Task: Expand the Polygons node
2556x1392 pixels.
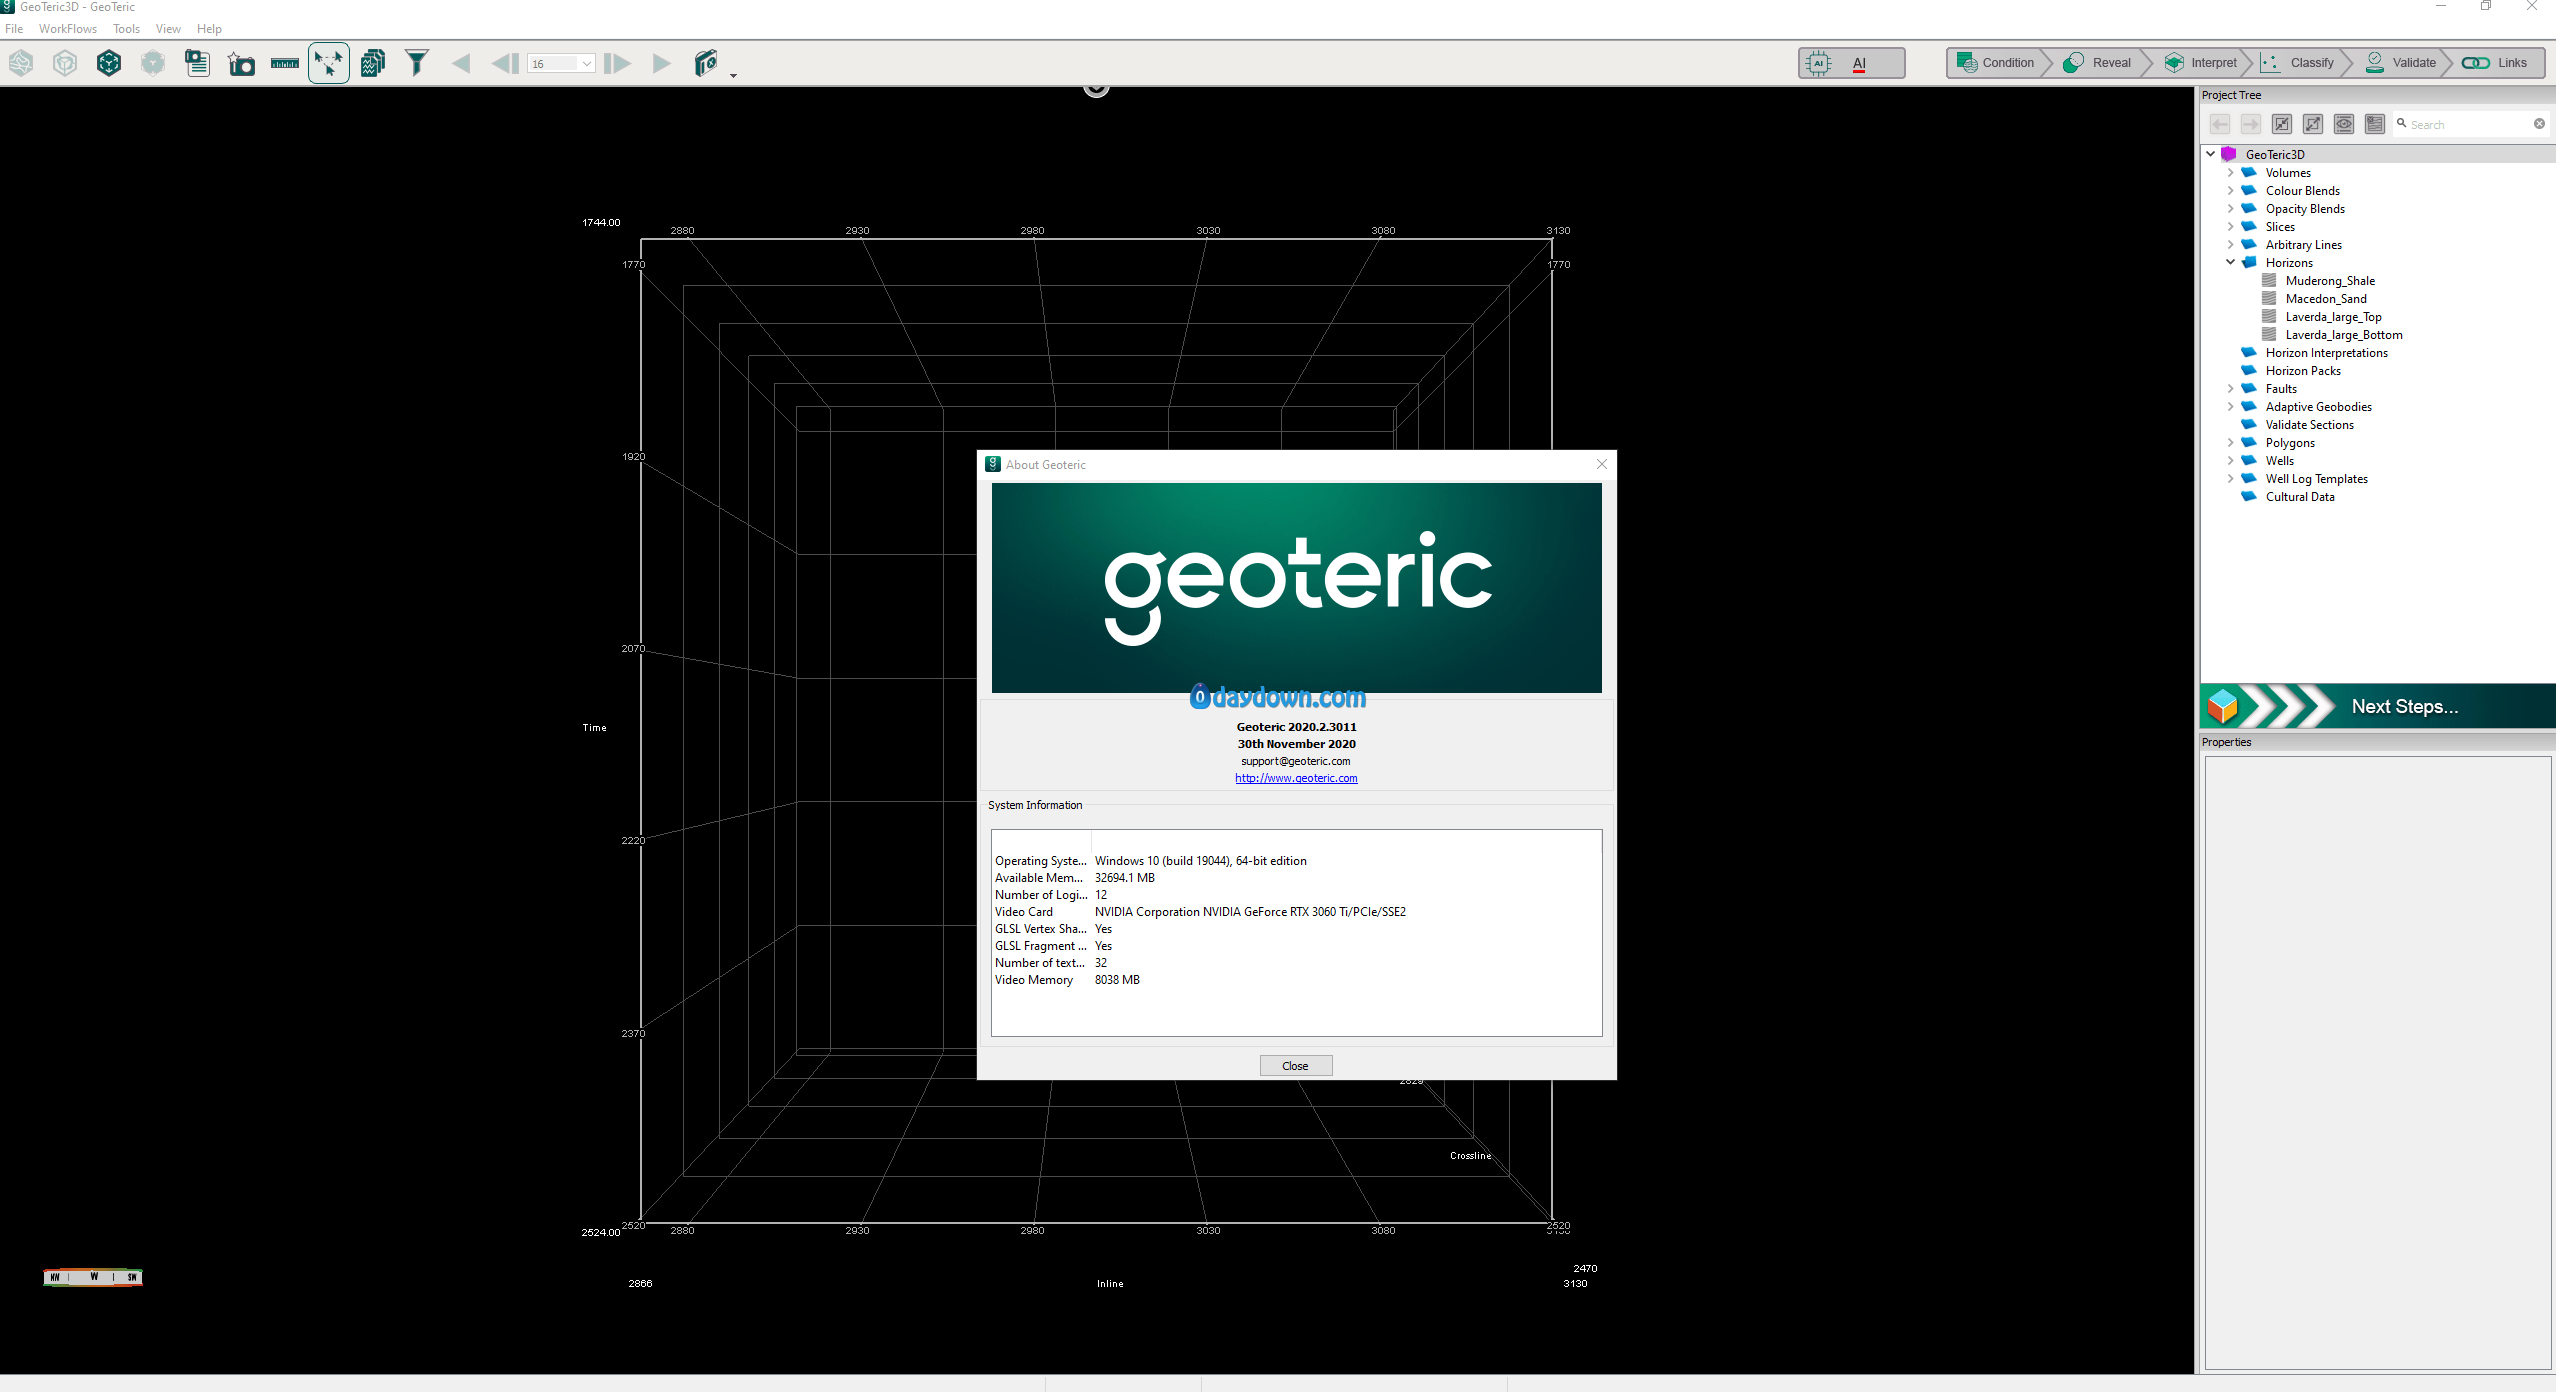Action: [x=2230, y=442]
